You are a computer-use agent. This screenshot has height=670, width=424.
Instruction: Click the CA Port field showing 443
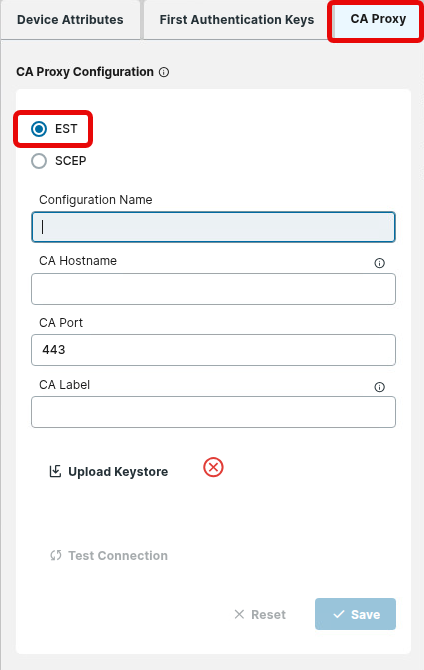point(213,350)
